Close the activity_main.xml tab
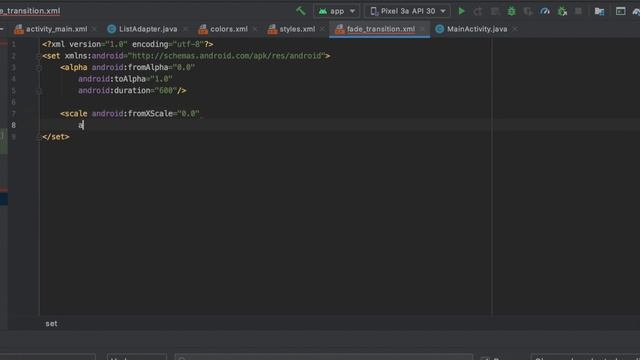 click(x=95, y=29)
